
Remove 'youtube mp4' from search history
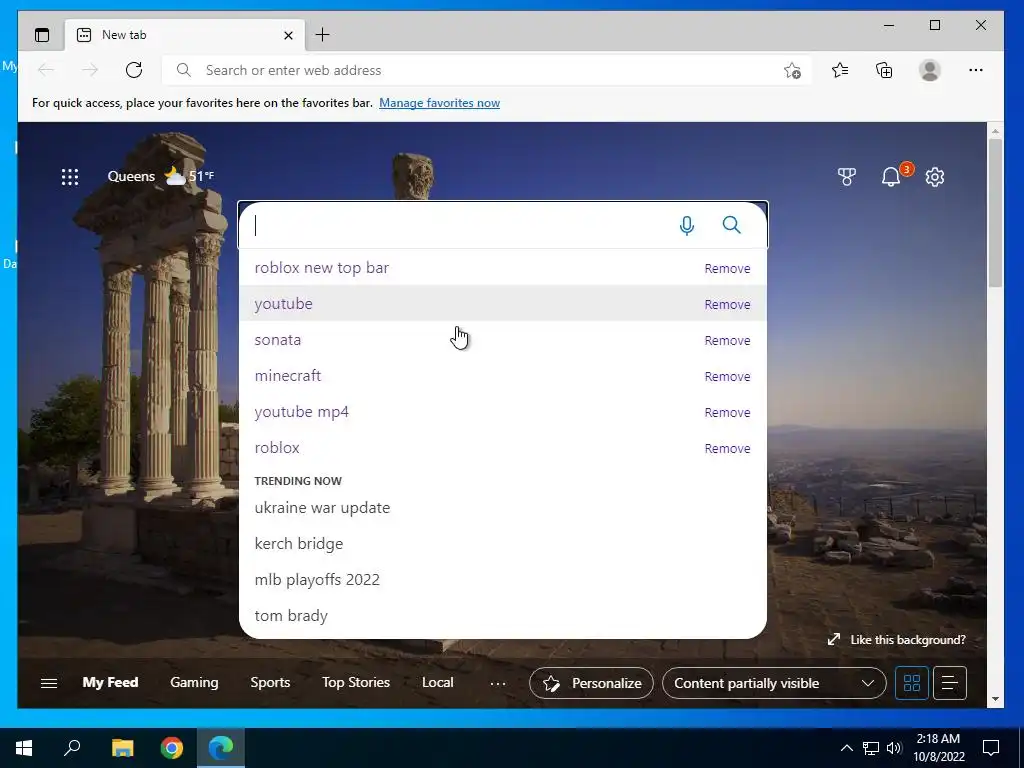(x=727, y=412)
